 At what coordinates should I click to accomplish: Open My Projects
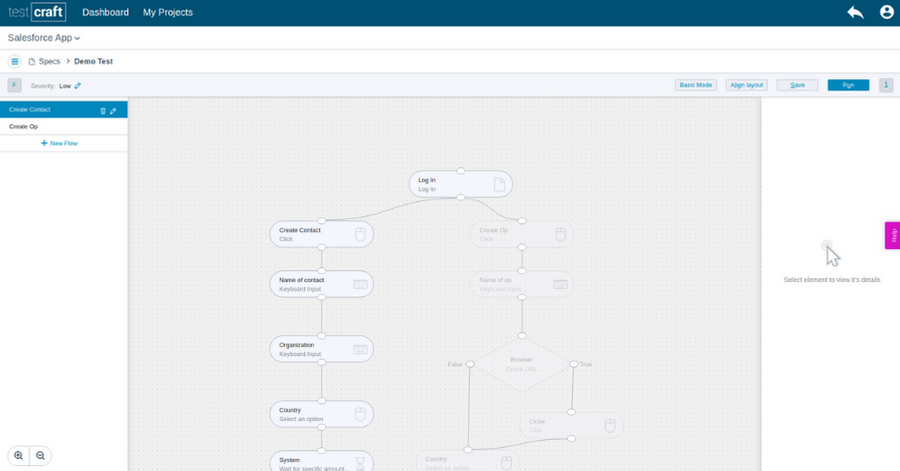tap(168, 12)
